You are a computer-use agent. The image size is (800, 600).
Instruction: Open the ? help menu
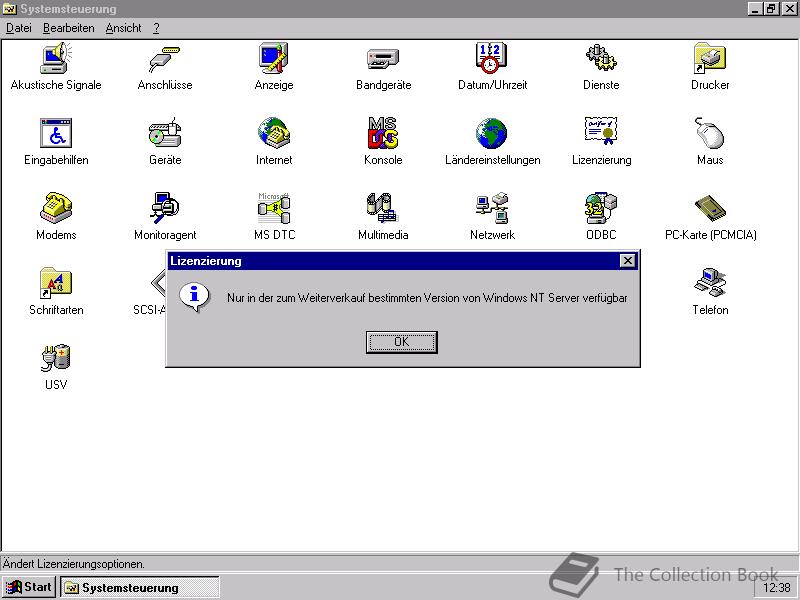[156, 28]
